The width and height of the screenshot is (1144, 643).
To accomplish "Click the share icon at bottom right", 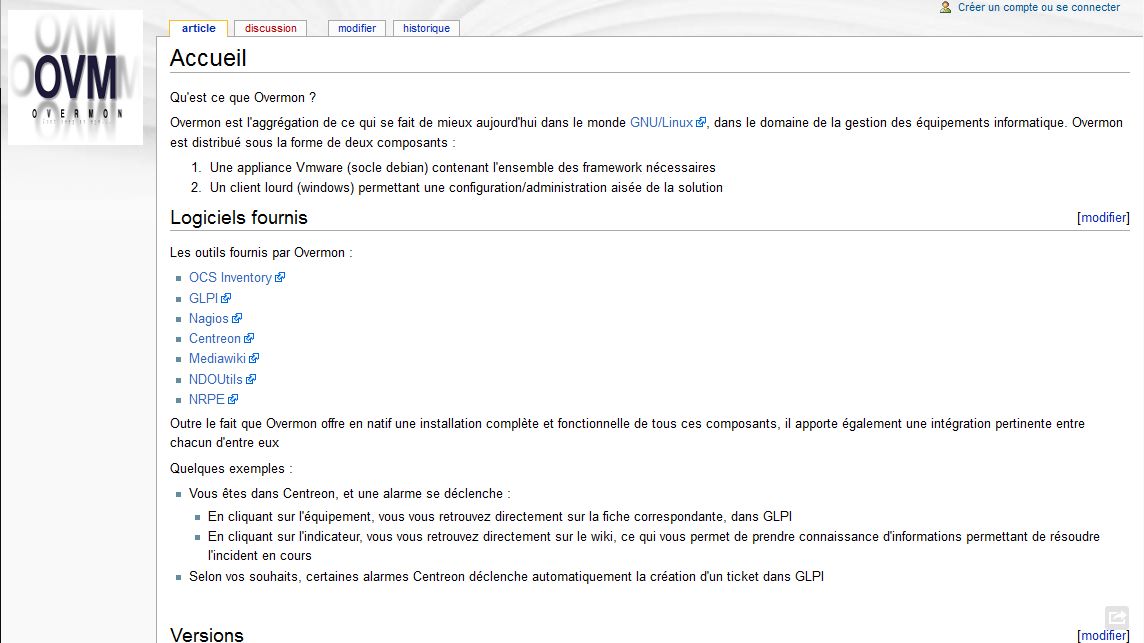I will pyautogui.click(x=1116, y=617).
